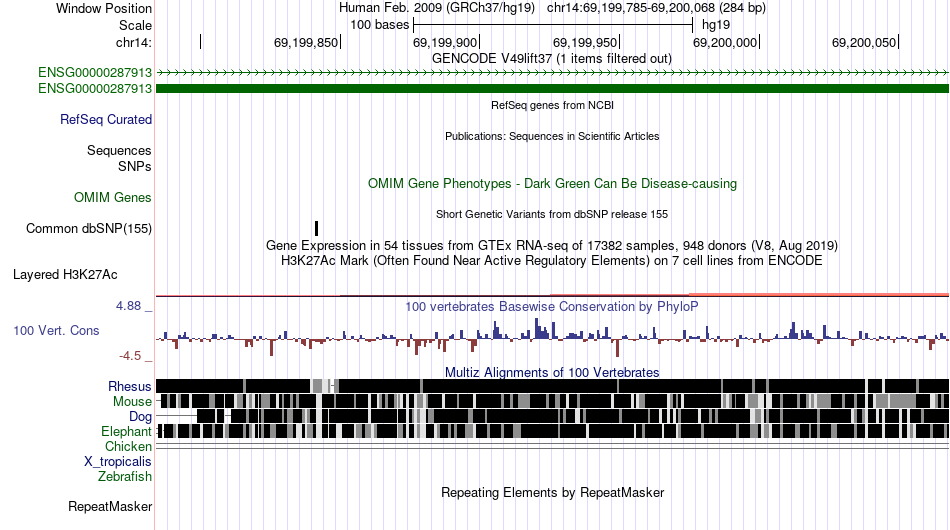Click the OMIM Gene Phenotypes title

tap(552, 184)
